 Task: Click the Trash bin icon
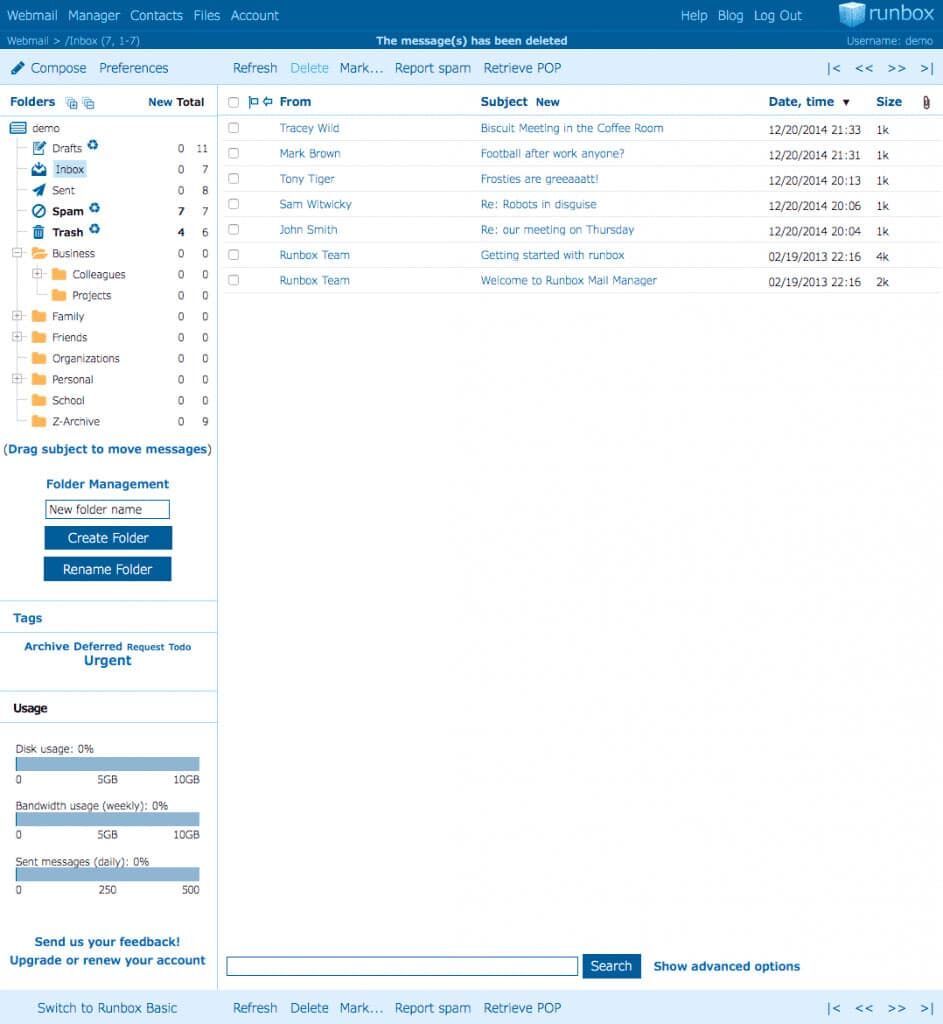(x=39, y=232)
